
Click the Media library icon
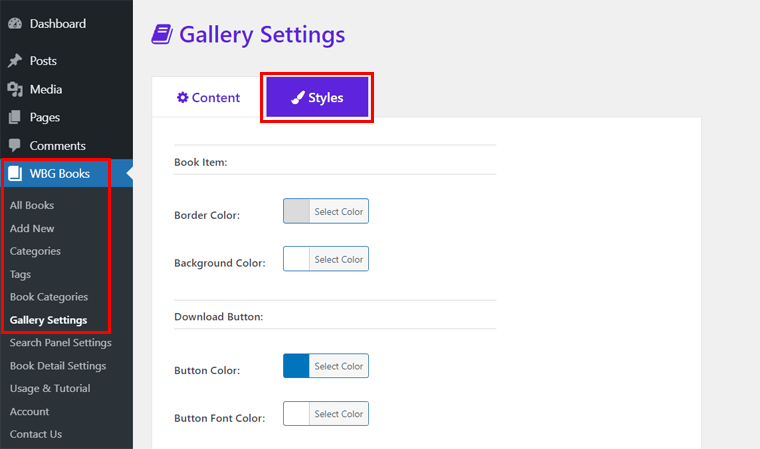[15, 89]
